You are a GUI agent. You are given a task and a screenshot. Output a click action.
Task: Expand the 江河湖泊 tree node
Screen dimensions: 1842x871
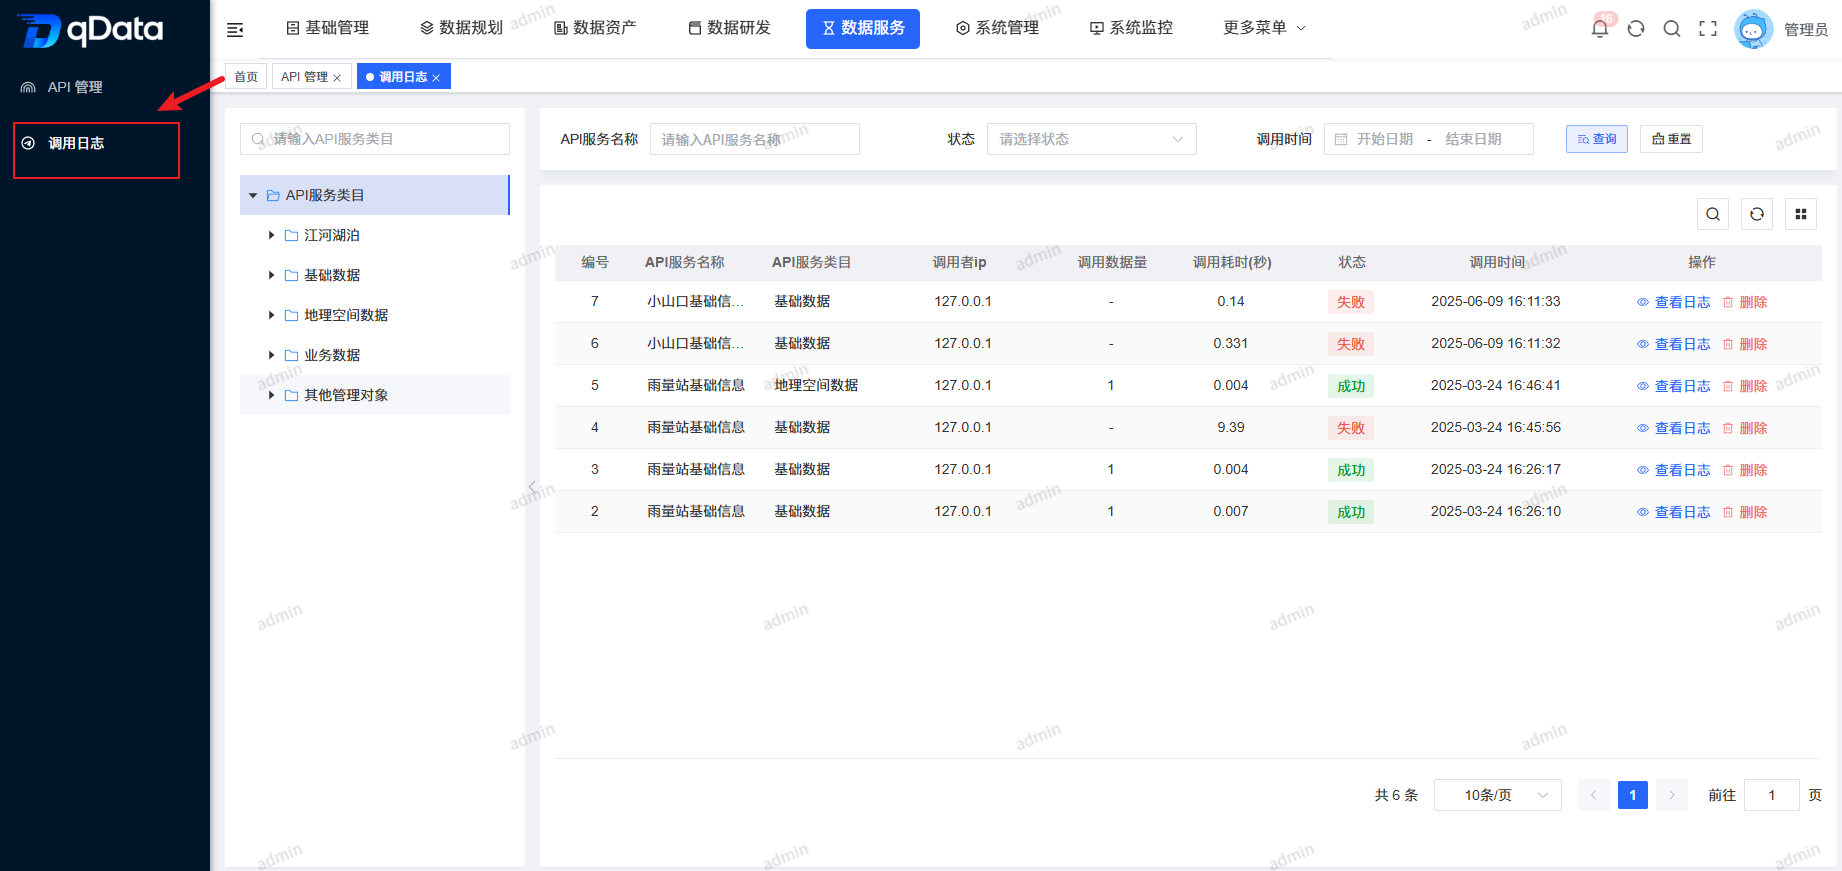pyautogui.click(x=271, y=235)
